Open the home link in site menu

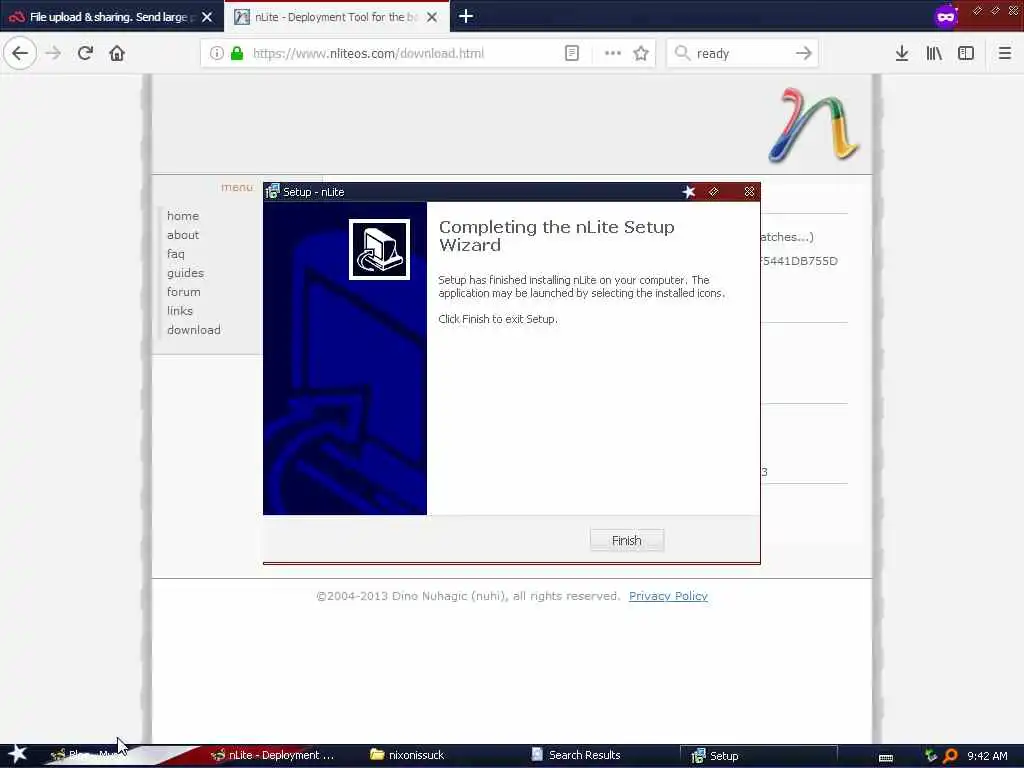[x=183, y=216]
